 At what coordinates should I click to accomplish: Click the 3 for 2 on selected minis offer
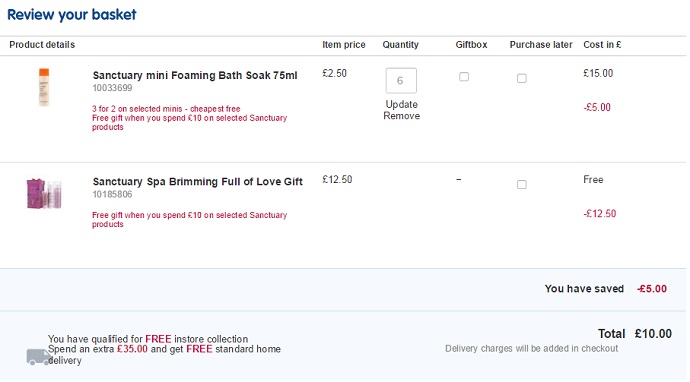tap(166, 109)
